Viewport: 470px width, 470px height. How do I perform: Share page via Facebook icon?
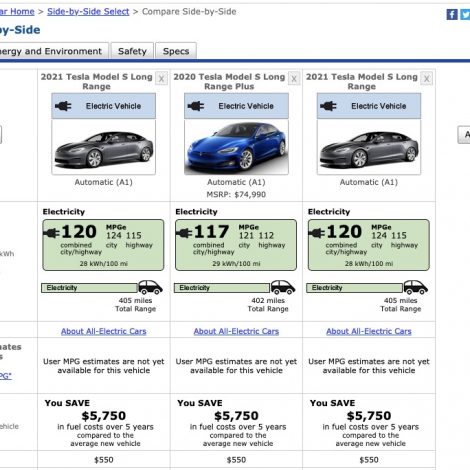click(452, 14)
